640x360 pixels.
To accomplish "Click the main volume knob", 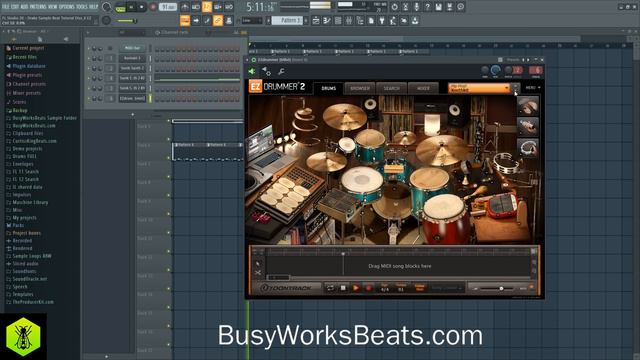I will tap(106, 7).
